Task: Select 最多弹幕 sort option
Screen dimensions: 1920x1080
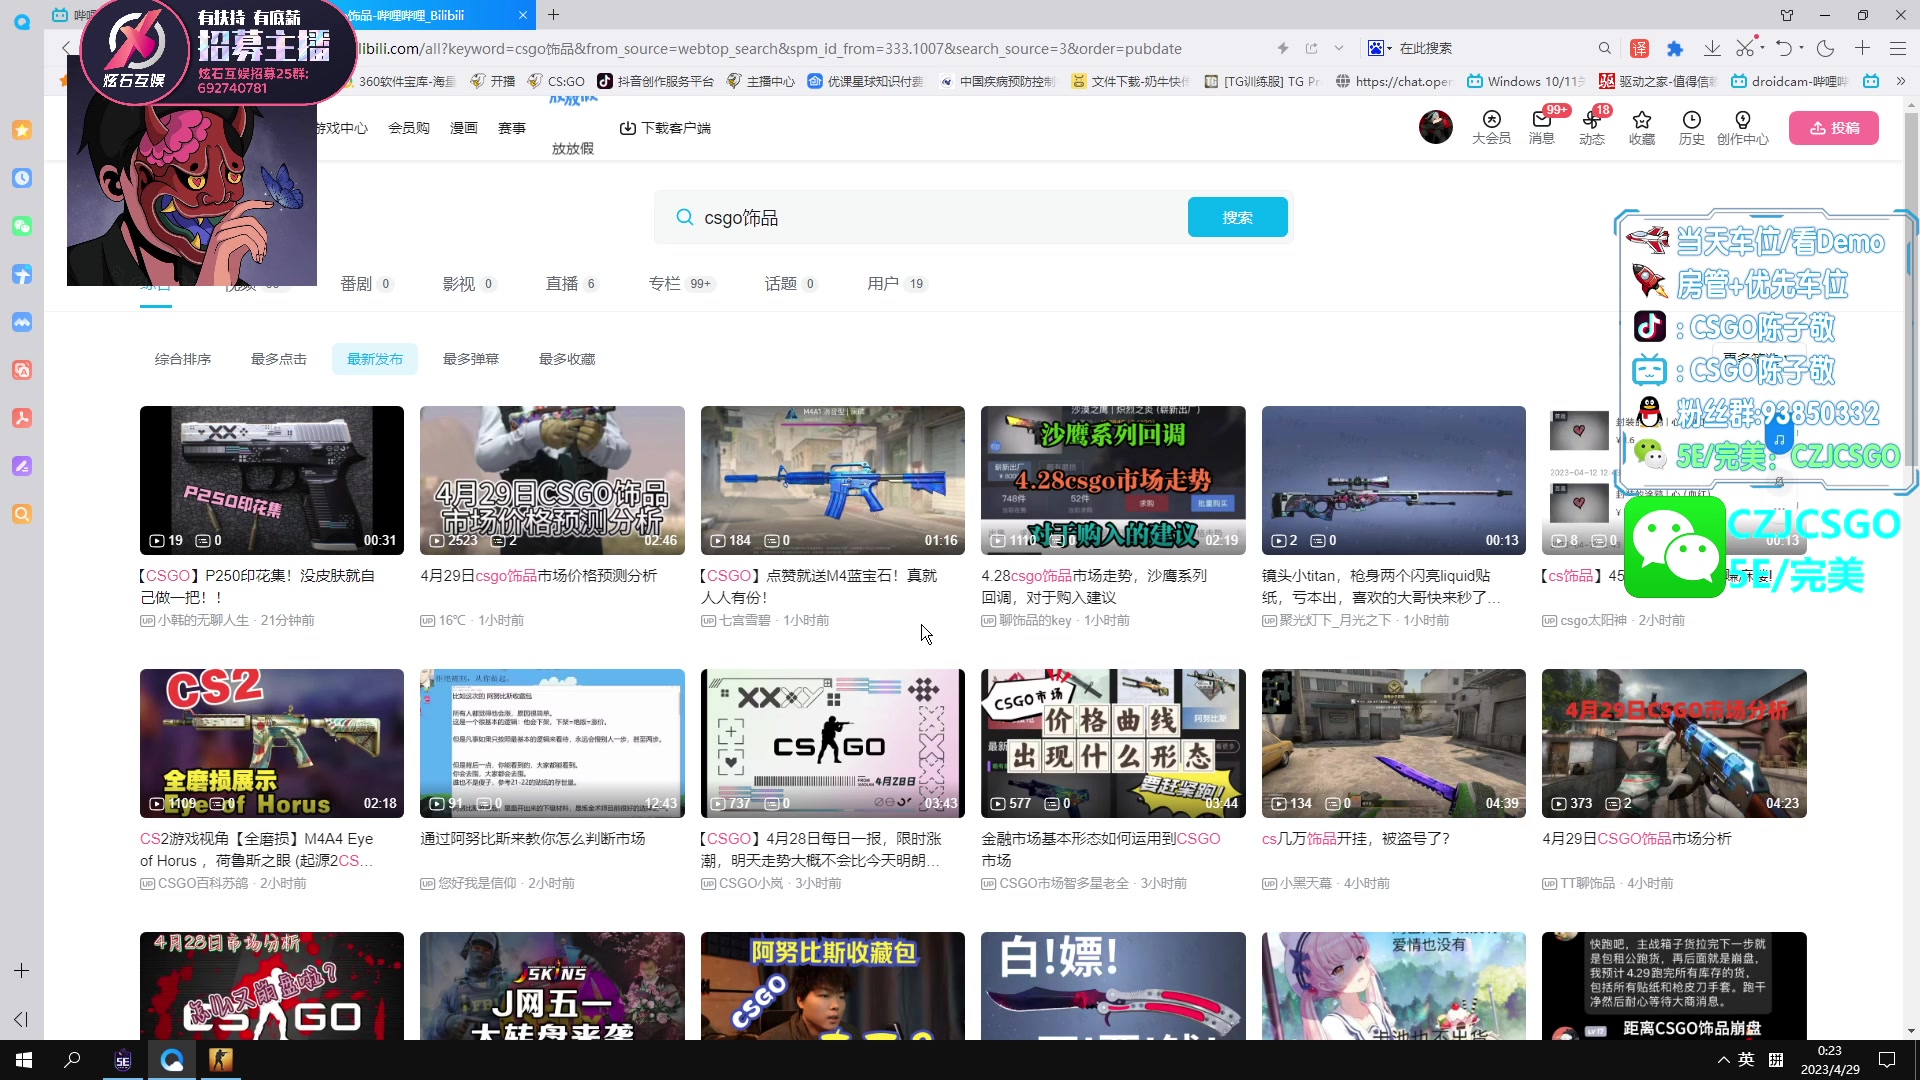Action: pos(471,359)
